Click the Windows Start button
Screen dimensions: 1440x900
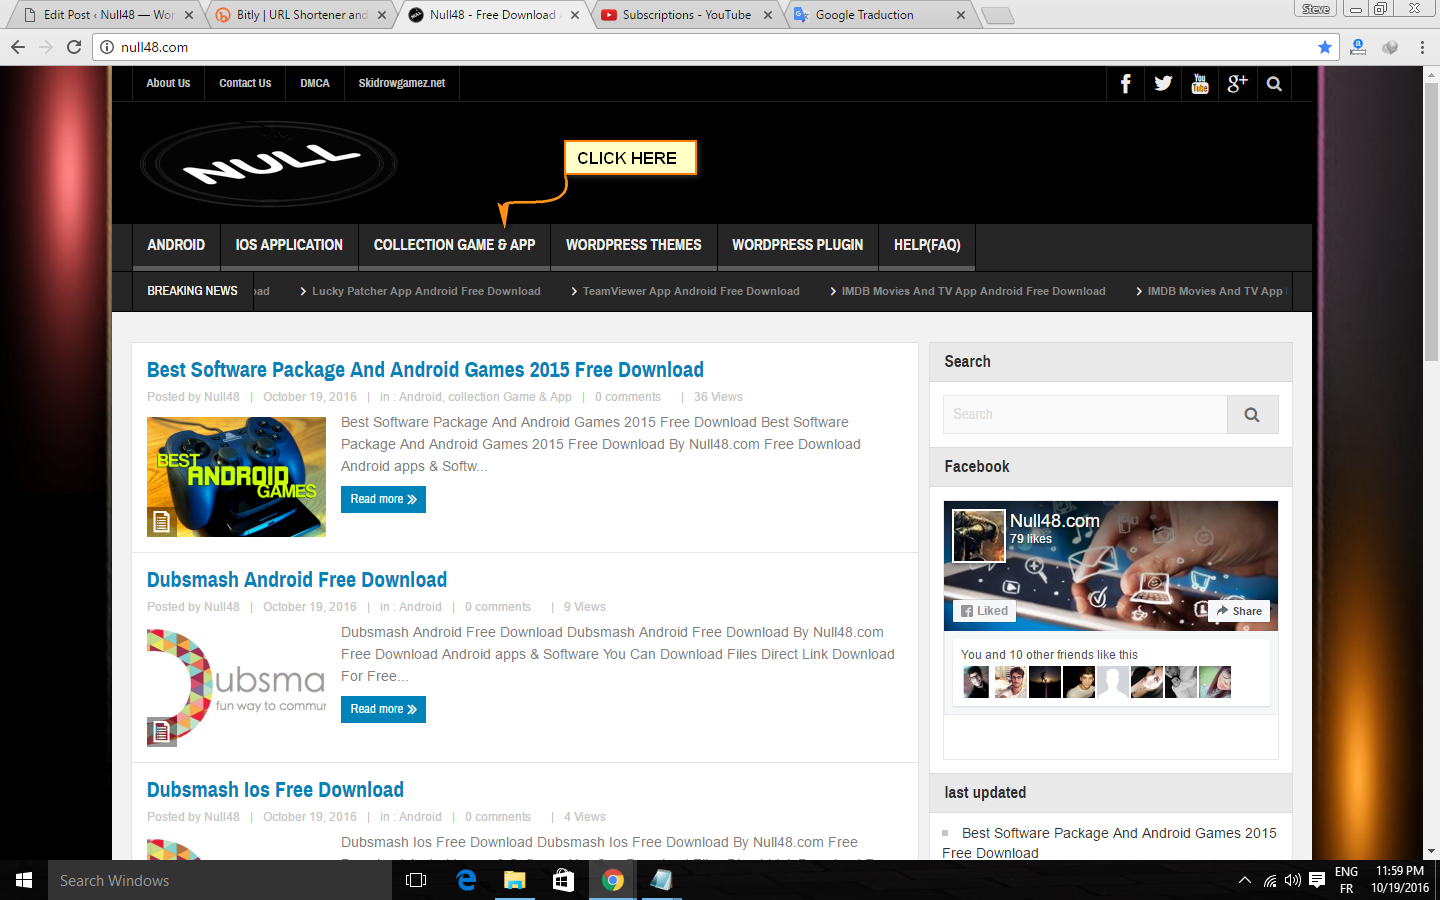[x=24, y=880]
